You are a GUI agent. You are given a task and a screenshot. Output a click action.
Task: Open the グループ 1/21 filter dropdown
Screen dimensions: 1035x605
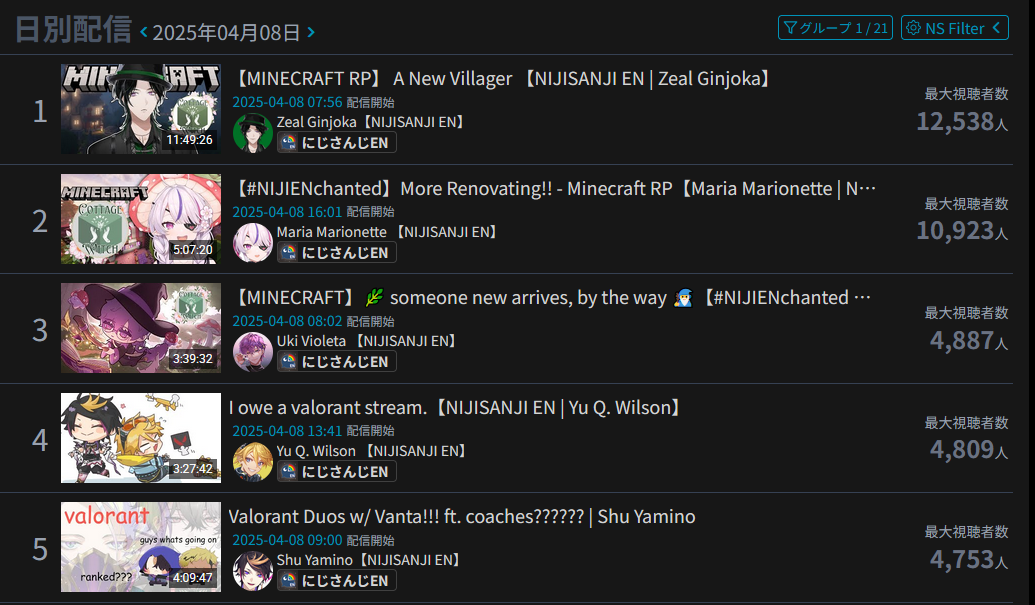tap(835, 28)
